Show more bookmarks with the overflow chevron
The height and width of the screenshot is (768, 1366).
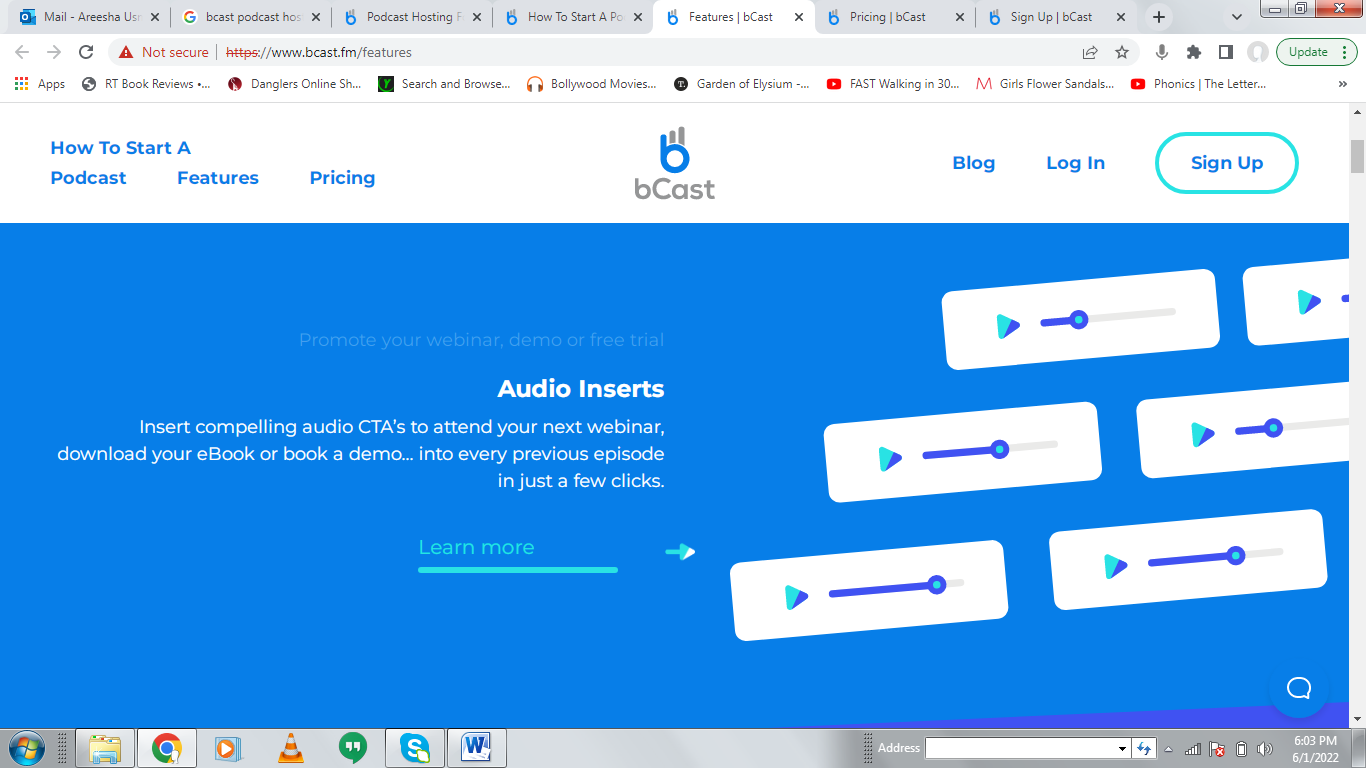tap(1343, 84)
